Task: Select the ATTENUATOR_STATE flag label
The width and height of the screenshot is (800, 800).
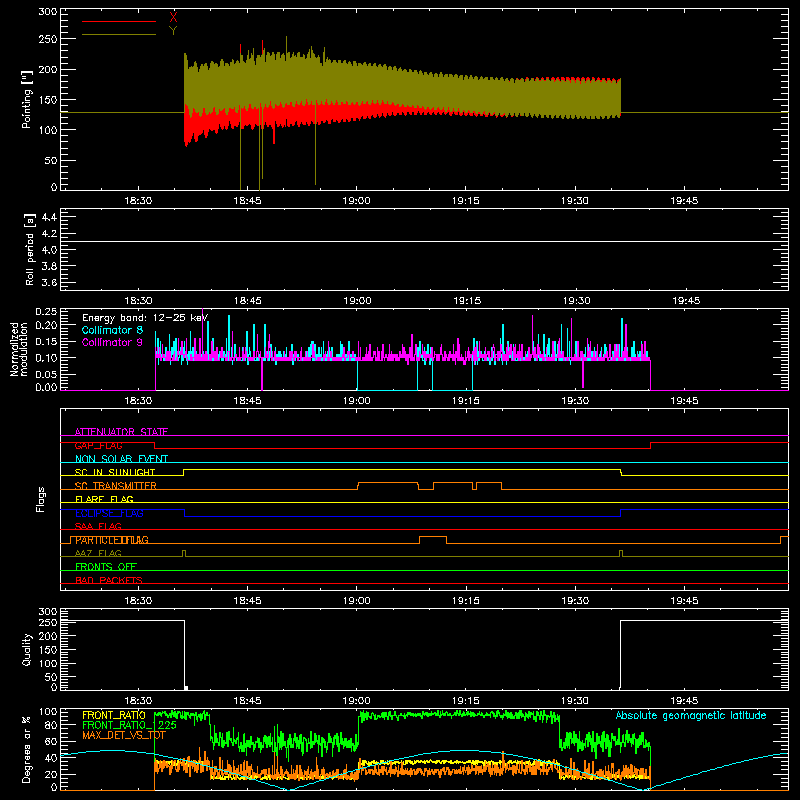Action: [121, 432]
